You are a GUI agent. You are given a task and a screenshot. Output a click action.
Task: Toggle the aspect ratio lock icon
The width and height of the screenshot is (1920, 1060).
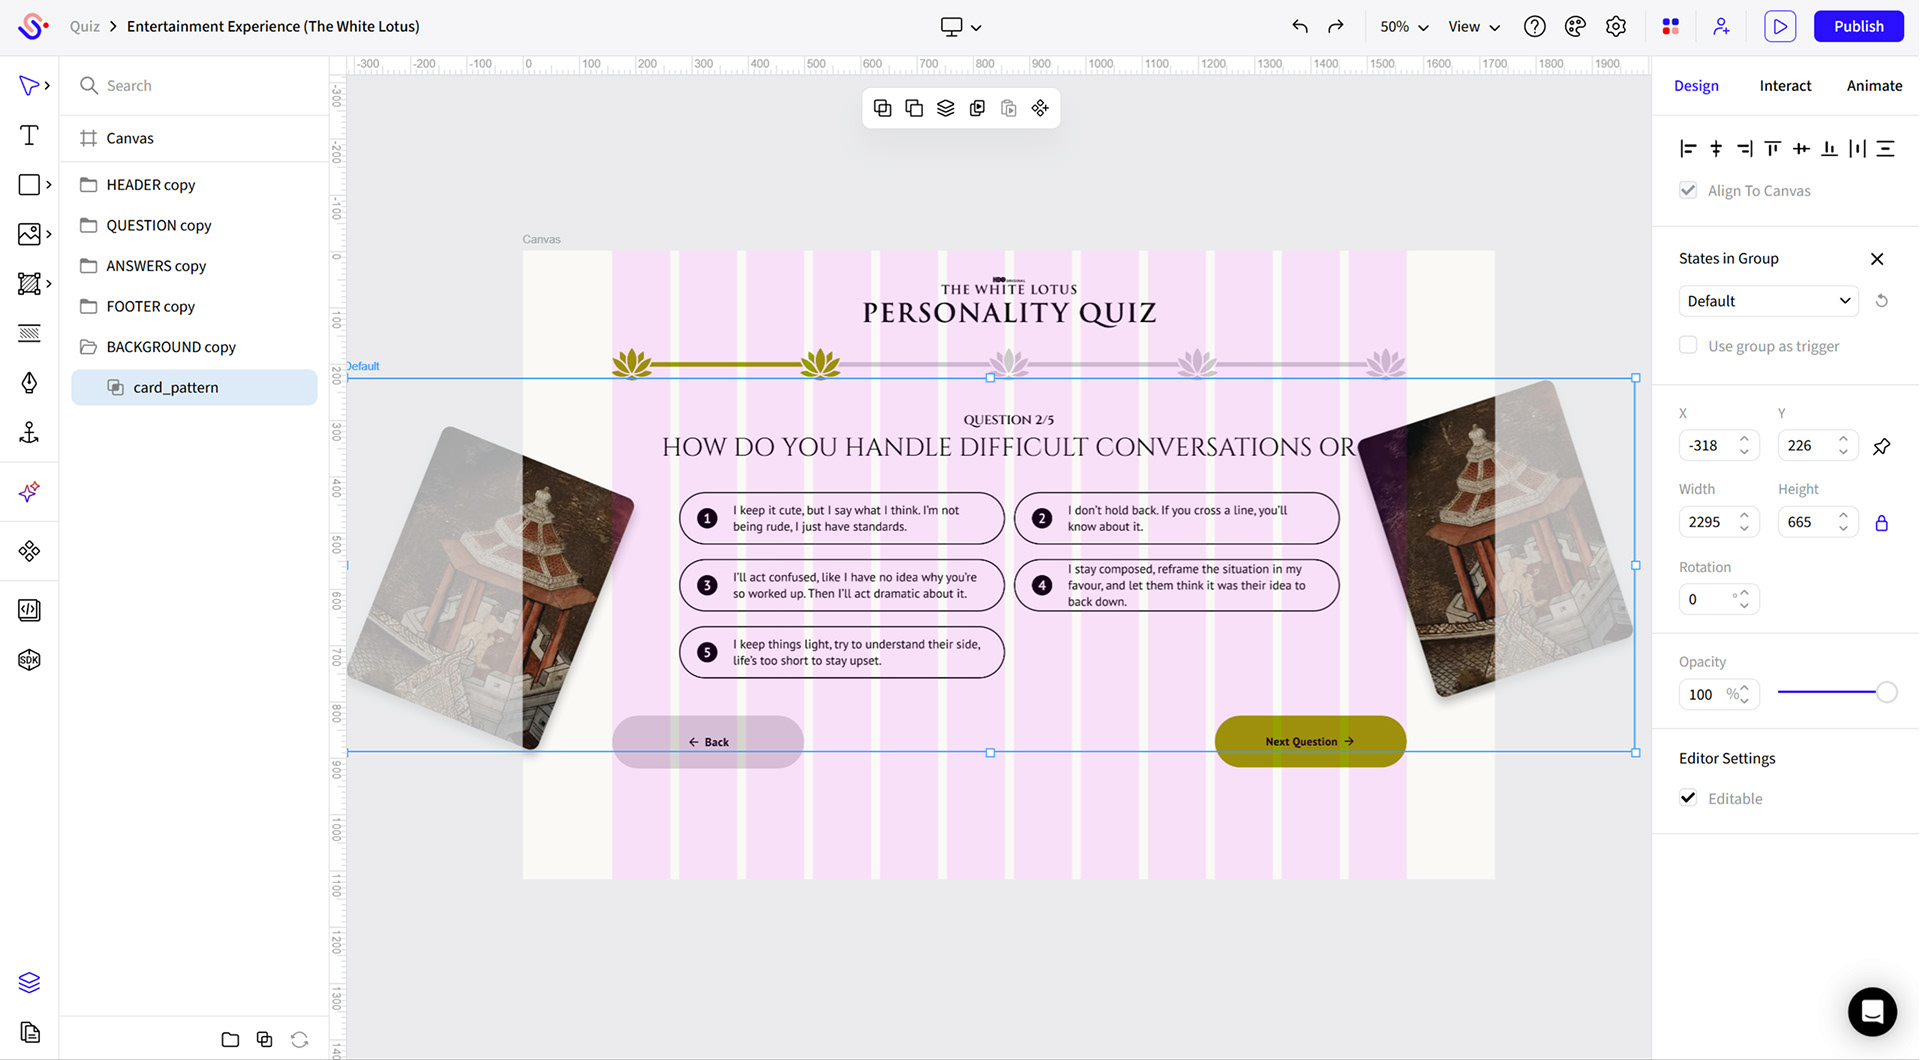1882,523
